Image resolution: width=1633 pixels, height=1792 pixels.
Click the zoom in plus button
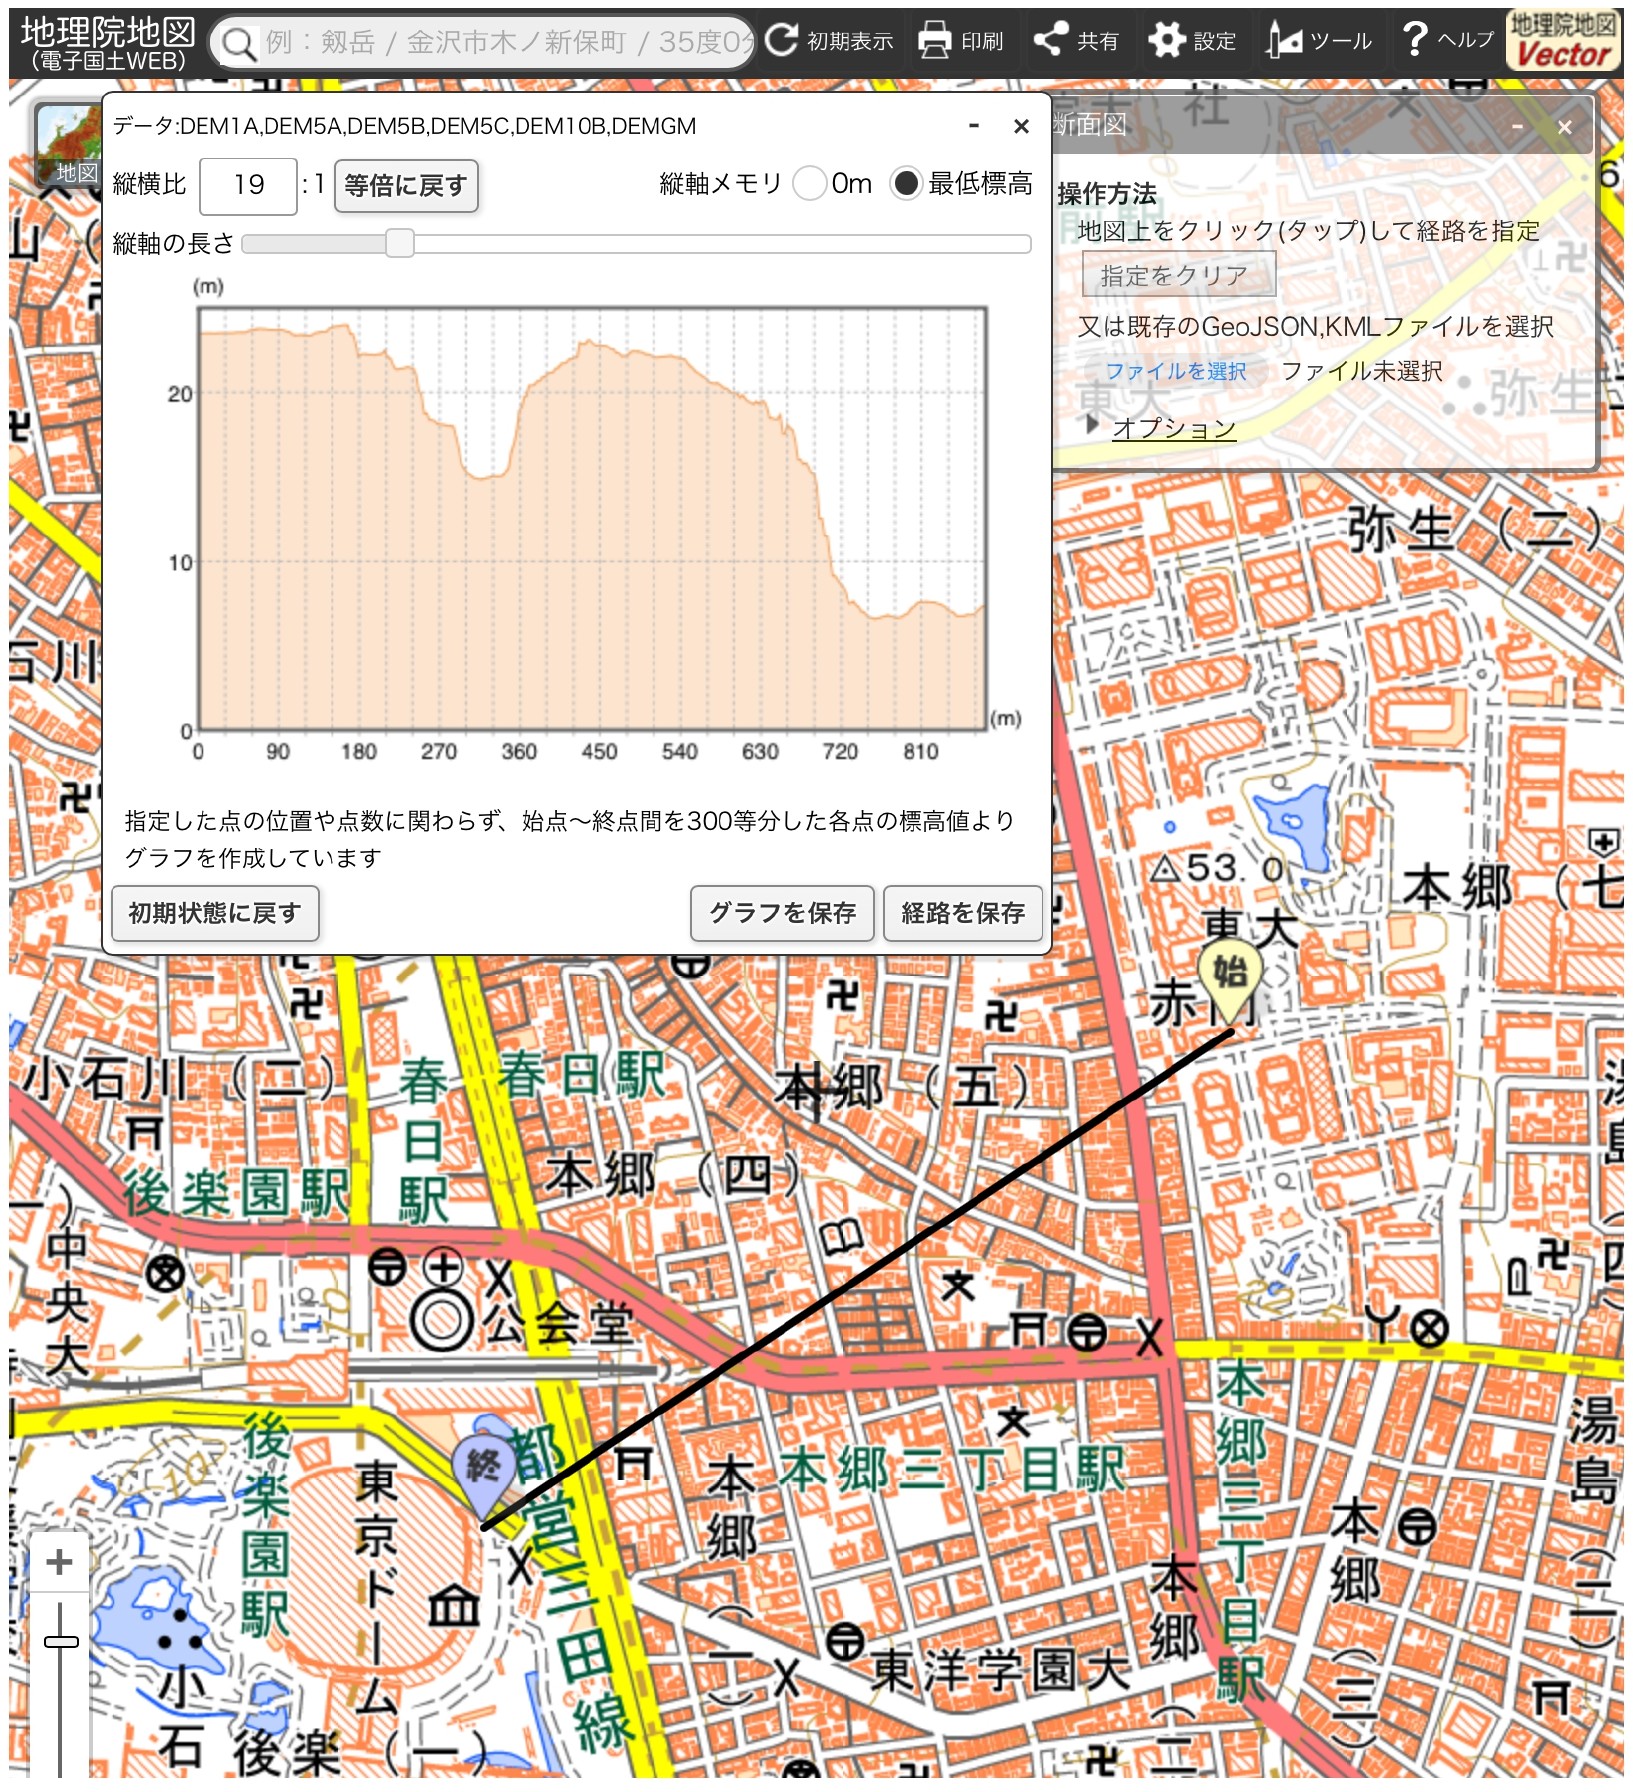pos(60,1561)
